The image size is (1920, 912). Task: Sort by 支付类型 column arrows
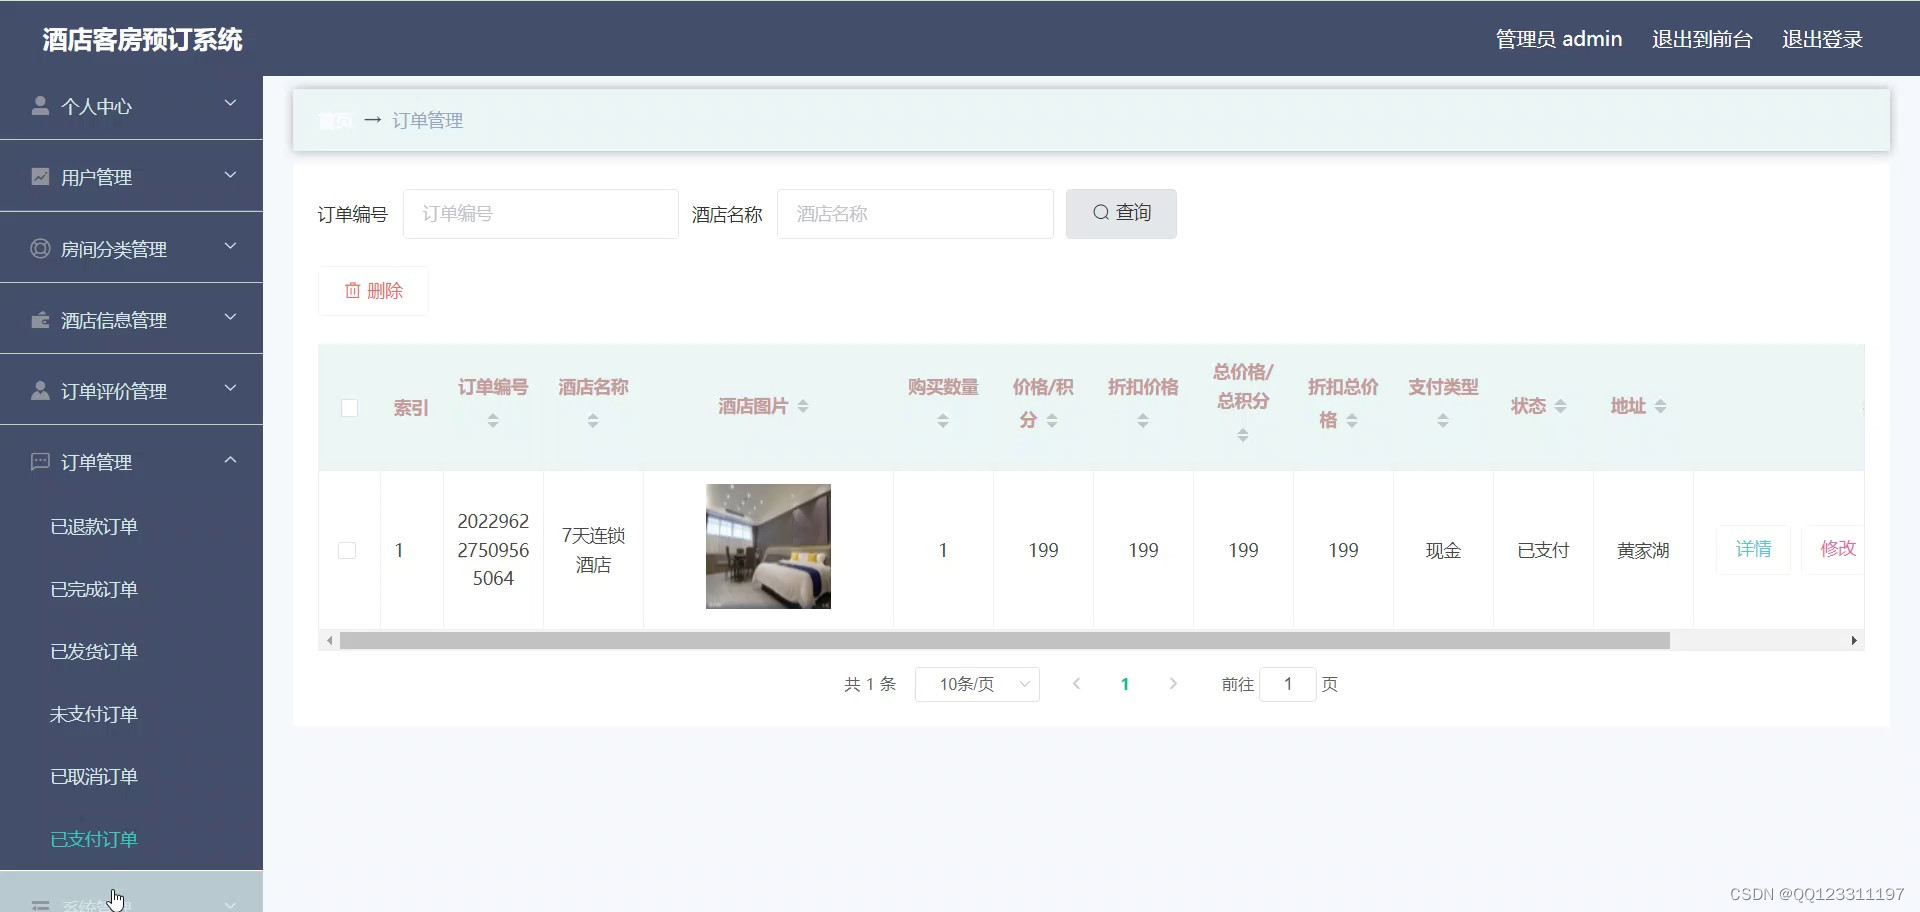point(1443,421)
